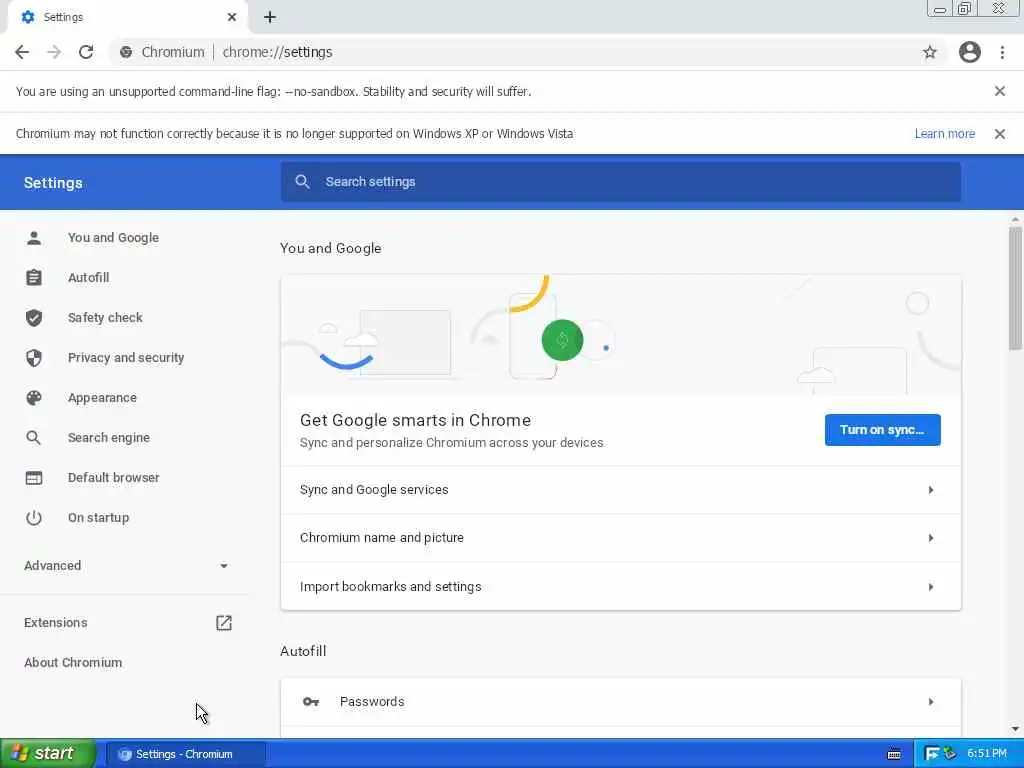Bookmark this page with the star icon

point(929,52)
